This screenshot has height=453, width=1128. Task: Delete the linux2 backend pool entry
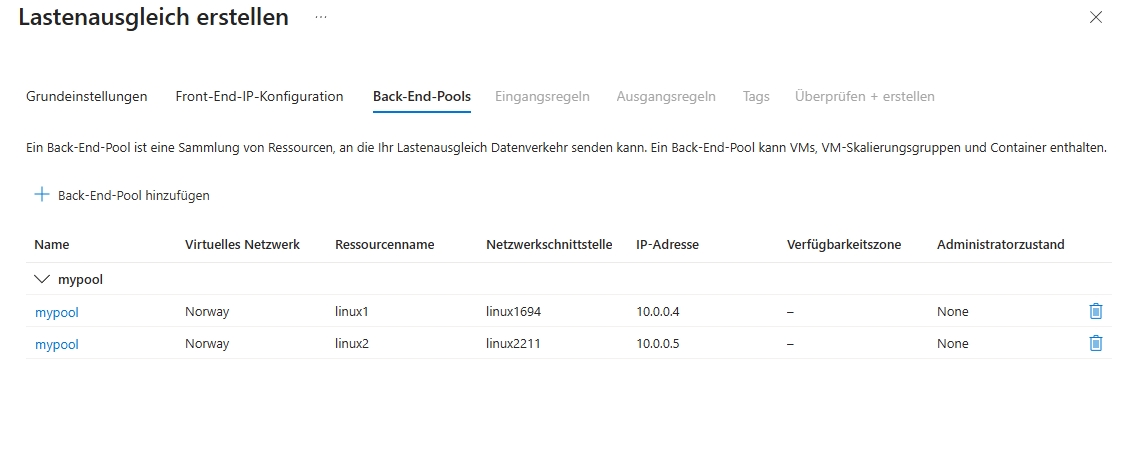pyautogui.click(x=1095, y=344)
